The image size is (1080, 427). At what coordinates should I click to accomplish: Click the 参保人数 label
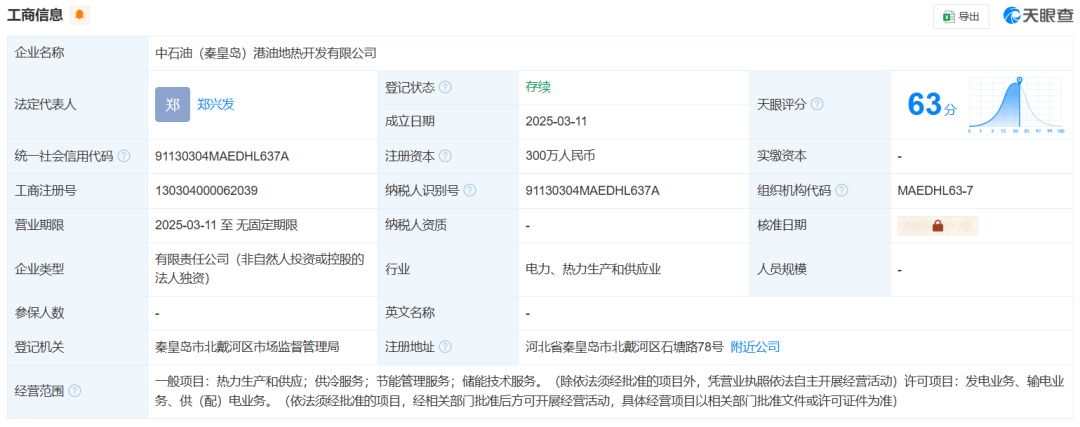[x=39, y=313]
